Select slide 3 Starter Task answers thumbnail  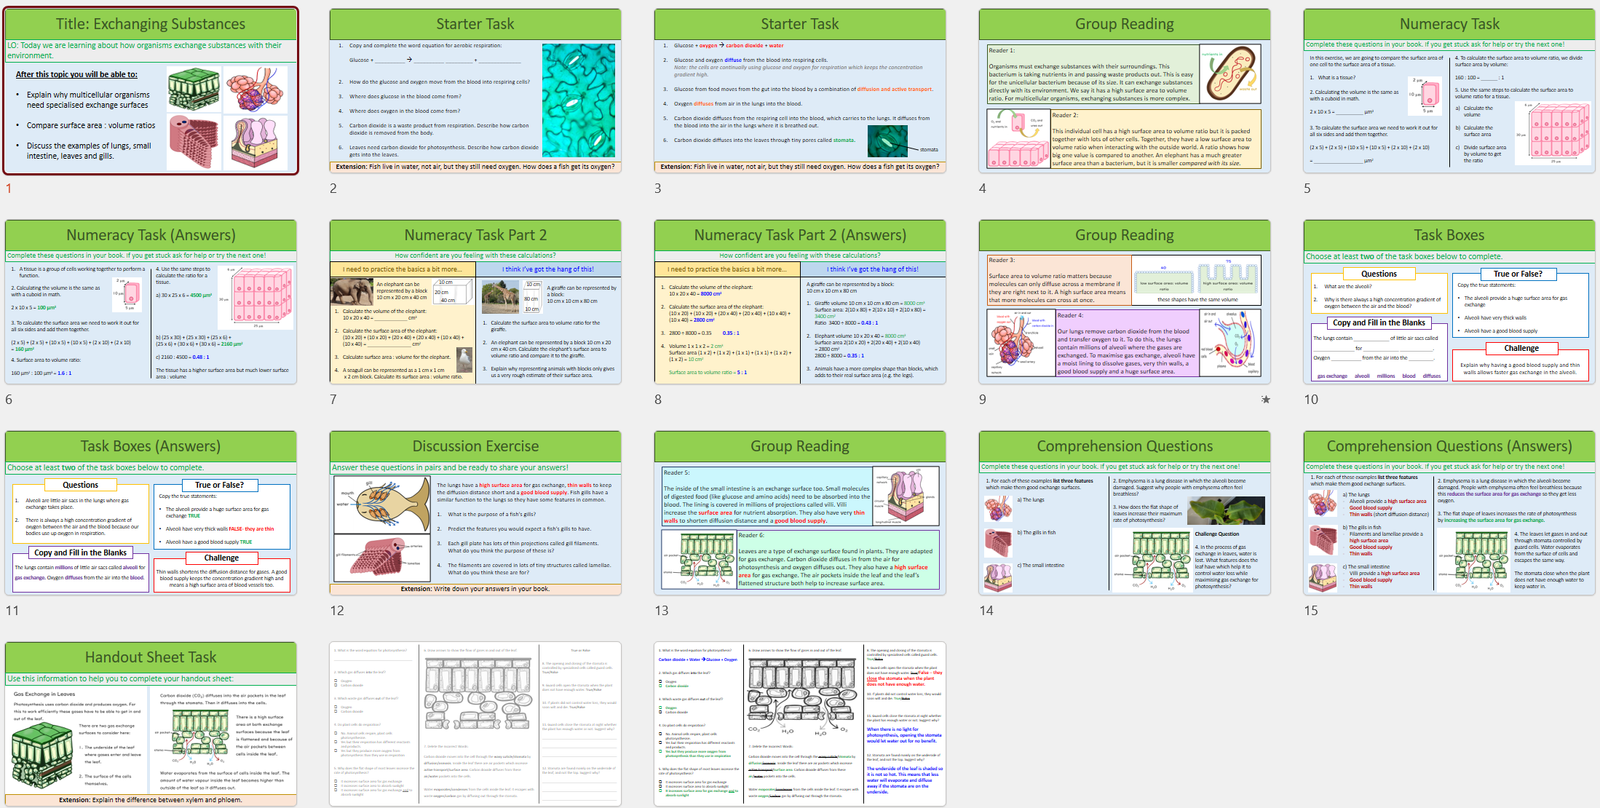click(800, 91)
